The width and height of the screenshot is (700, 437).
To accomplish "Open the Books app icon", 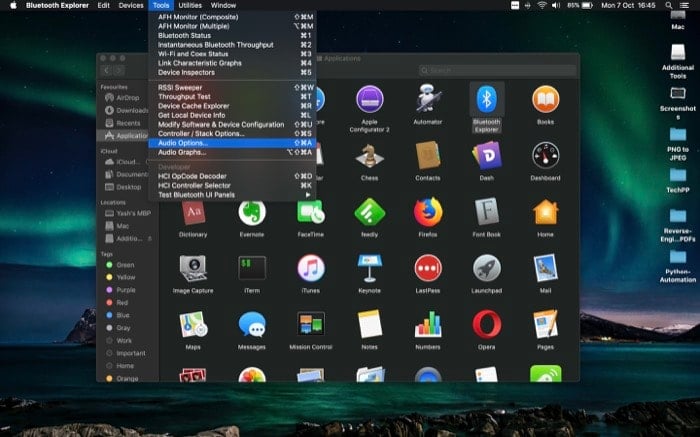I will click(x=545, y=99).
